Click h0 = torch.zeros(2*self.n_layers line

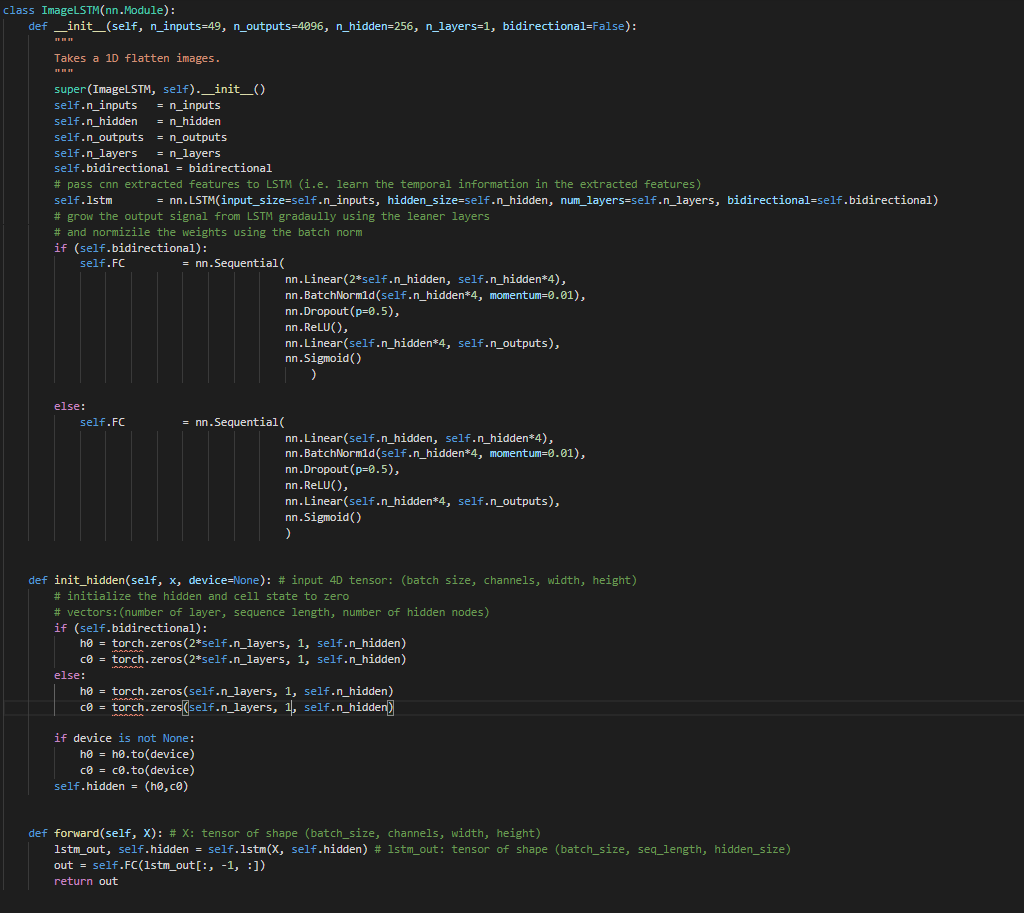click(242, 643)
